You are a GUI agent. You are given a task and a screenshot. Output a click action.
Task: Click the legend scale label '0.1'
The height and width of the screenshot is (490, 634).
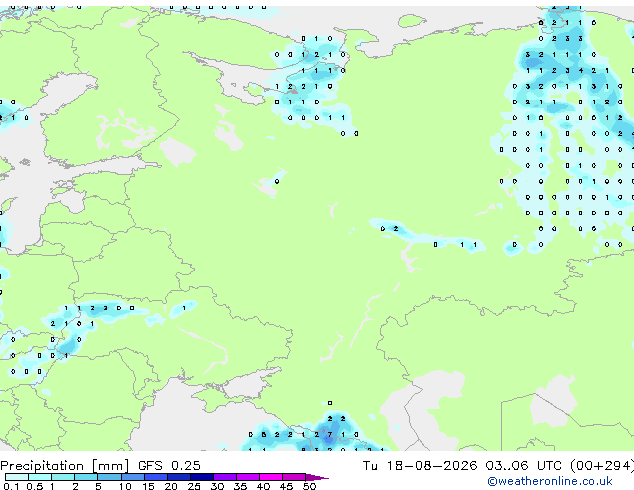coord(12,486)
